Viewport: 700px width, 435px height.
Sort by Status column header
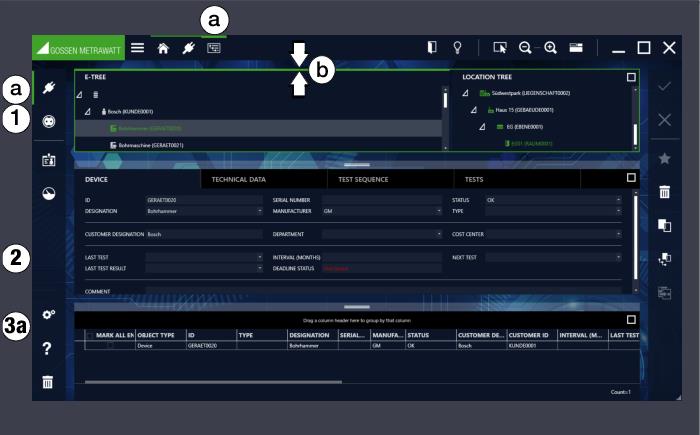(431, 335)
